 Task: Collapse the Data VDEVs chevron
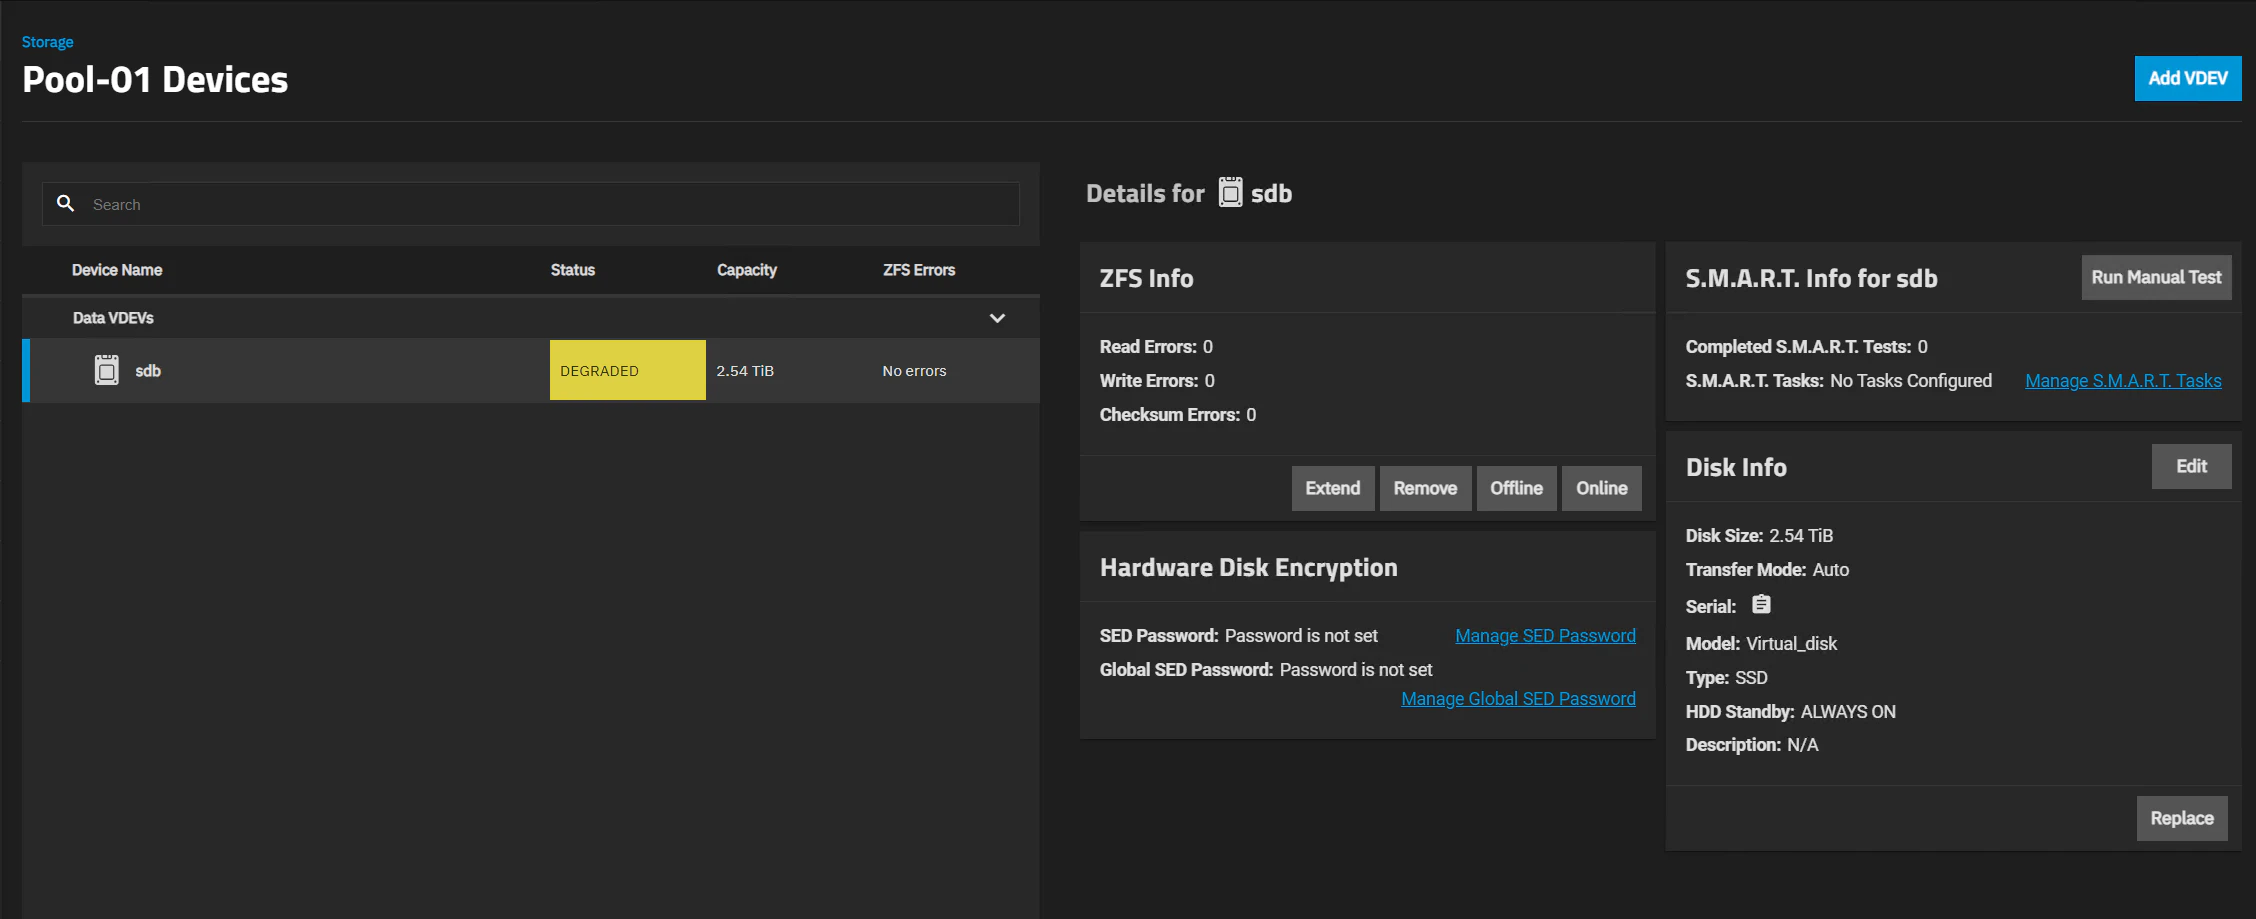point(997,318)
